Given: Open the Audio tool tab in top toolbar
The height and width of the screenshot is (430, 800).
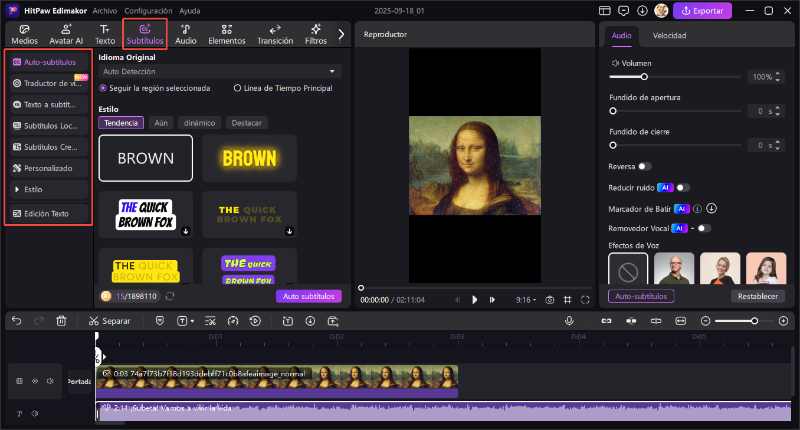Looking at the screenshot, I should point(186,34).
